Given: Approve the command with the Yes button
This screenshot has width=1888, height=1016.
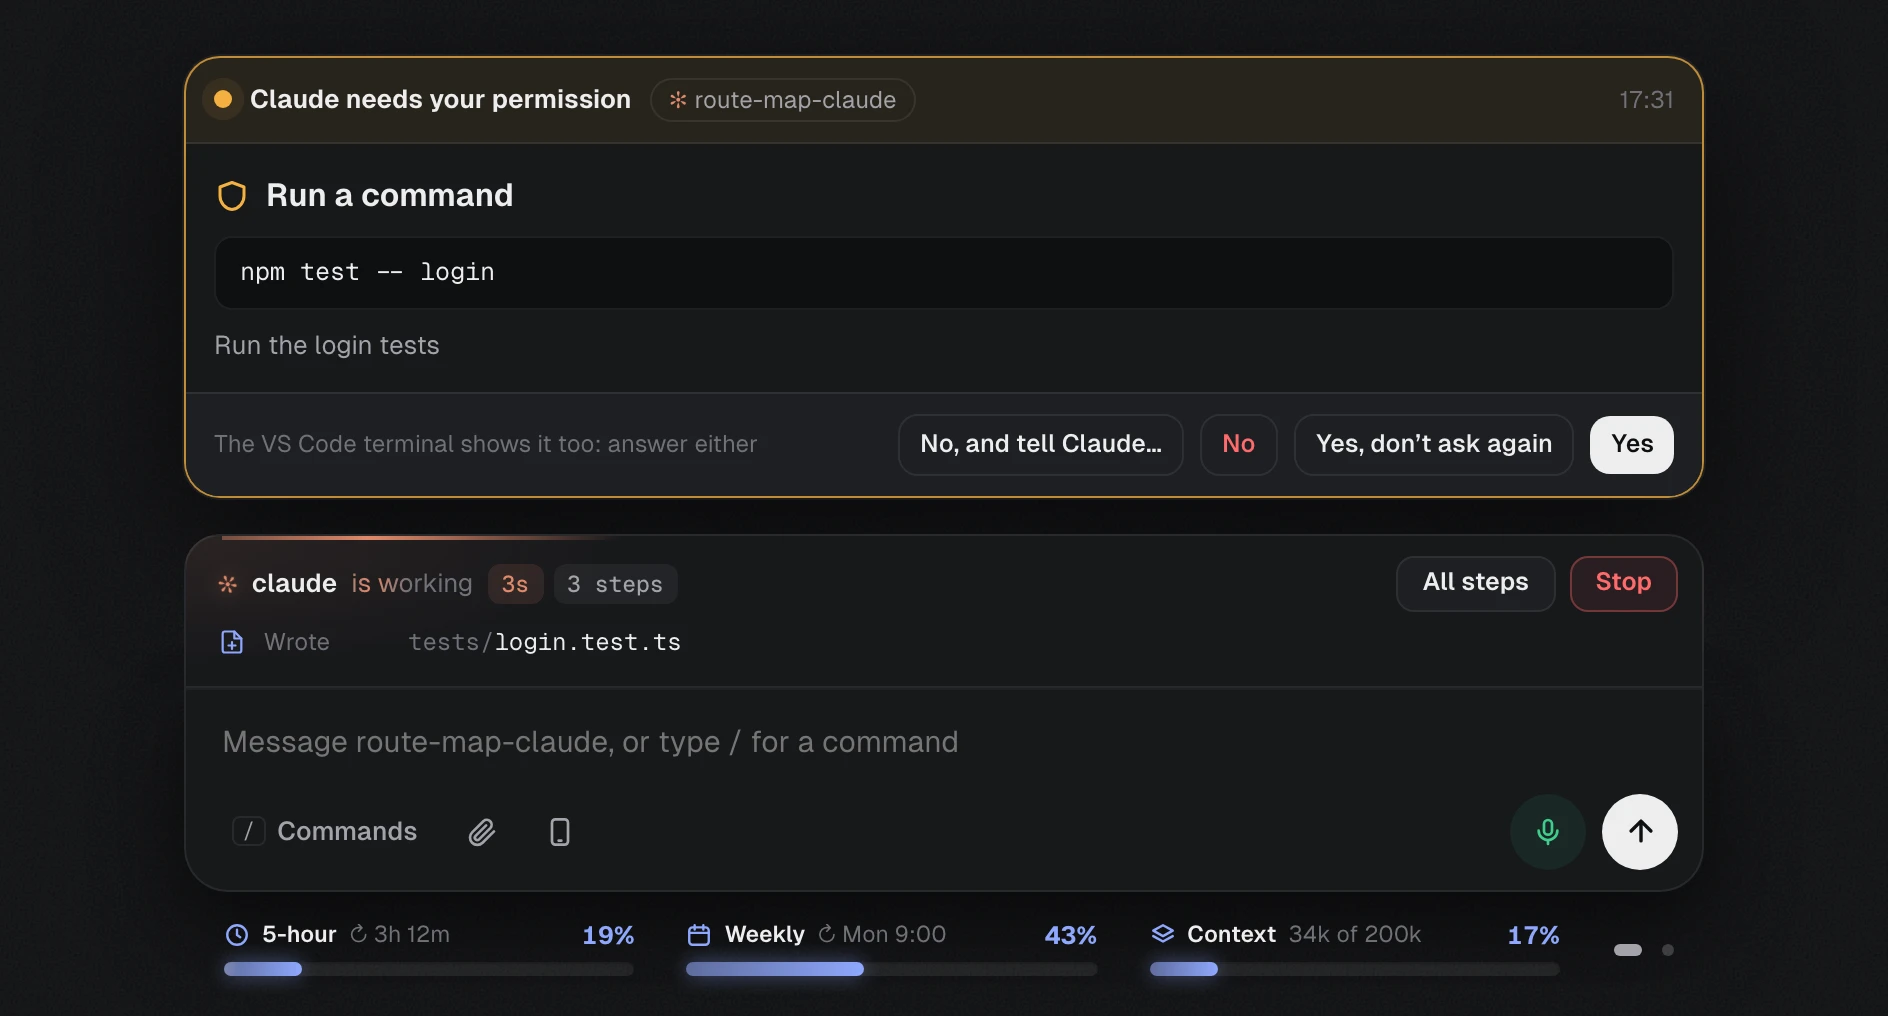Looking at the screenshot, I should point(1631,444).
